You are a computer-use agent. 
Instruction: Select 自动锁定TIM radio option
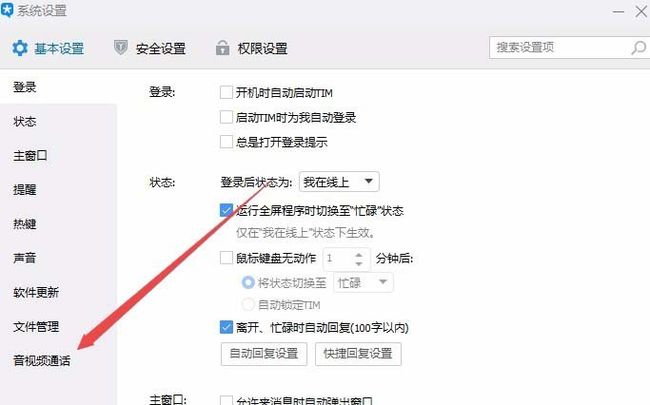click(248, 305)
